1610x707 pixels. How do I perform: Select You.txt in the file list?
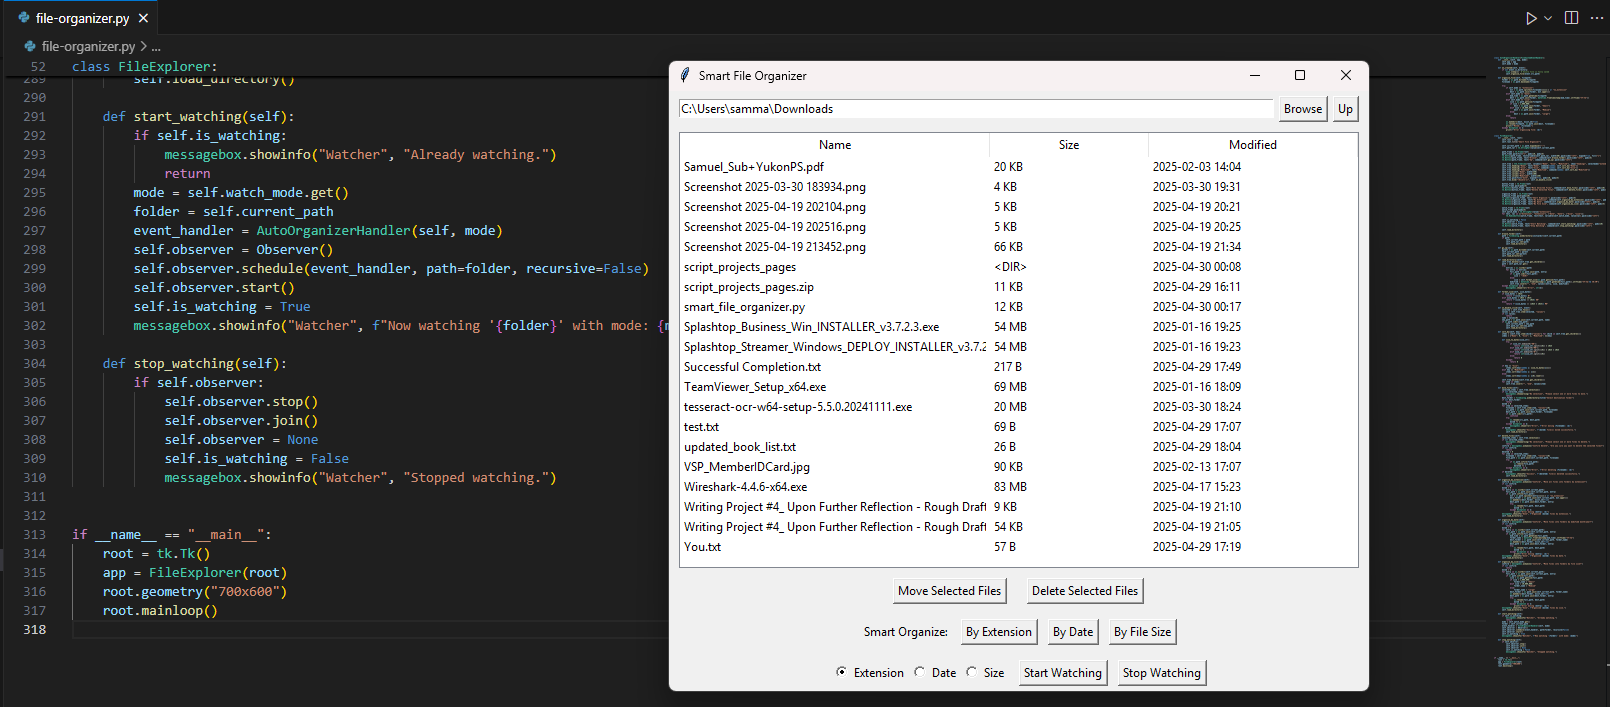click(1018, 547)
